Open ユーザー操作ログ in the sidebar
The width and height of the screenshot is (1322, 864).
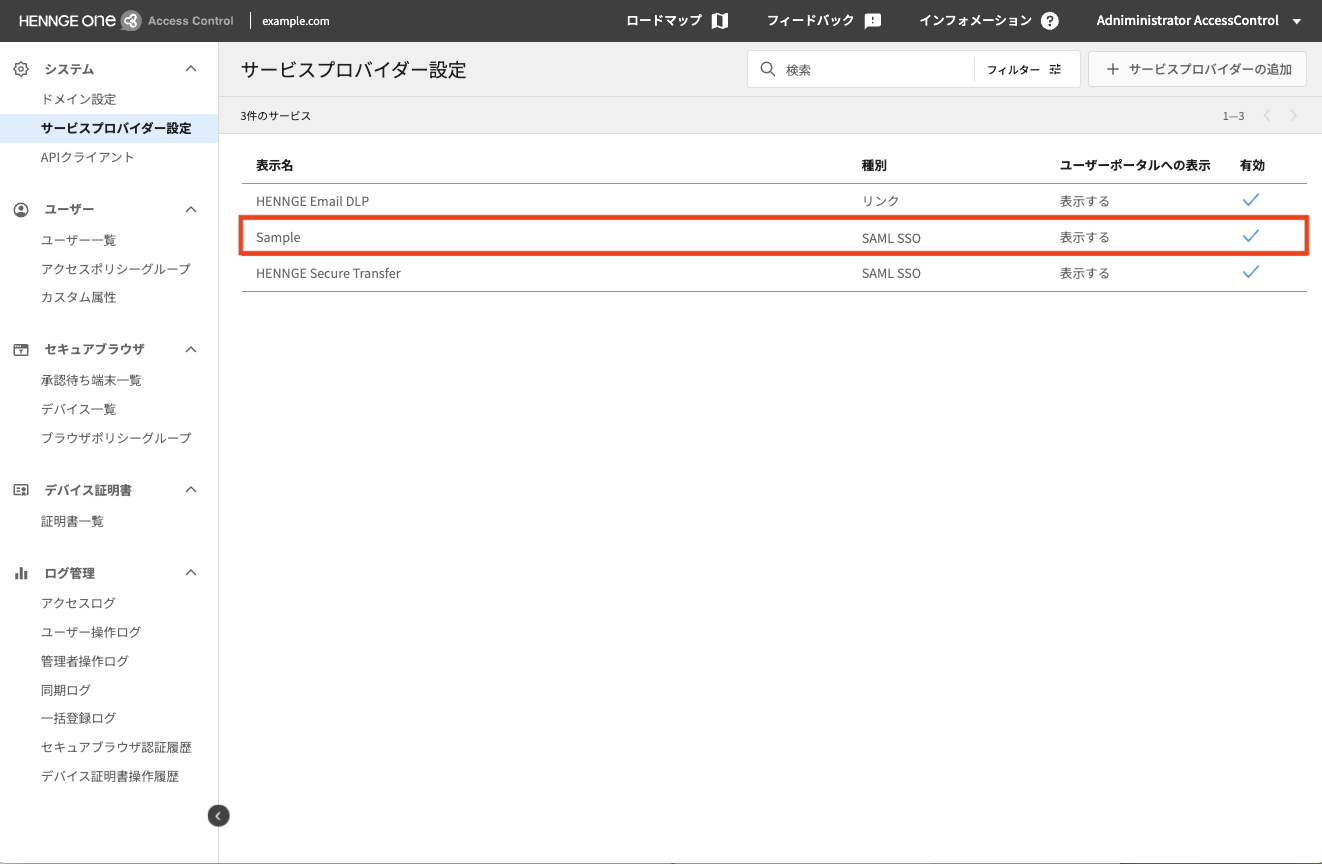[91, 632]
